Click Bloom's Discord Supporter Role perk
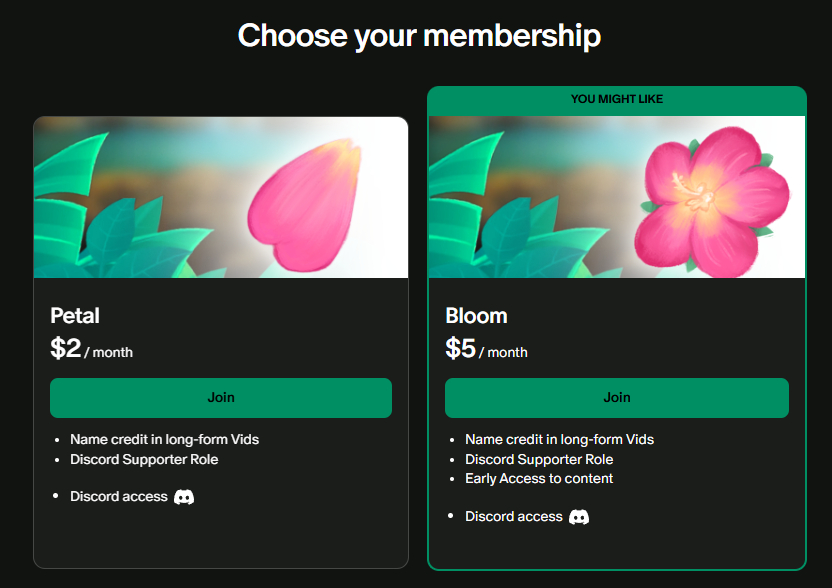Screen dimensions: 832x588 pos(539,460)
